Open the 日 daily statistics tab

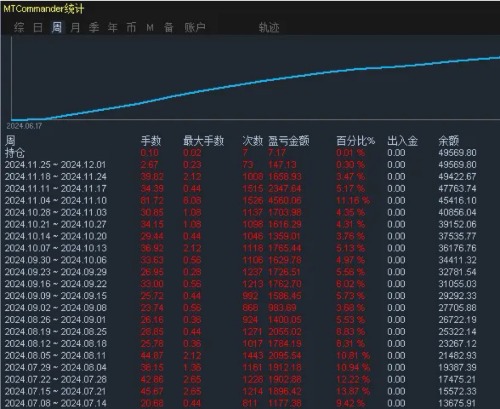tap(38, 27)
